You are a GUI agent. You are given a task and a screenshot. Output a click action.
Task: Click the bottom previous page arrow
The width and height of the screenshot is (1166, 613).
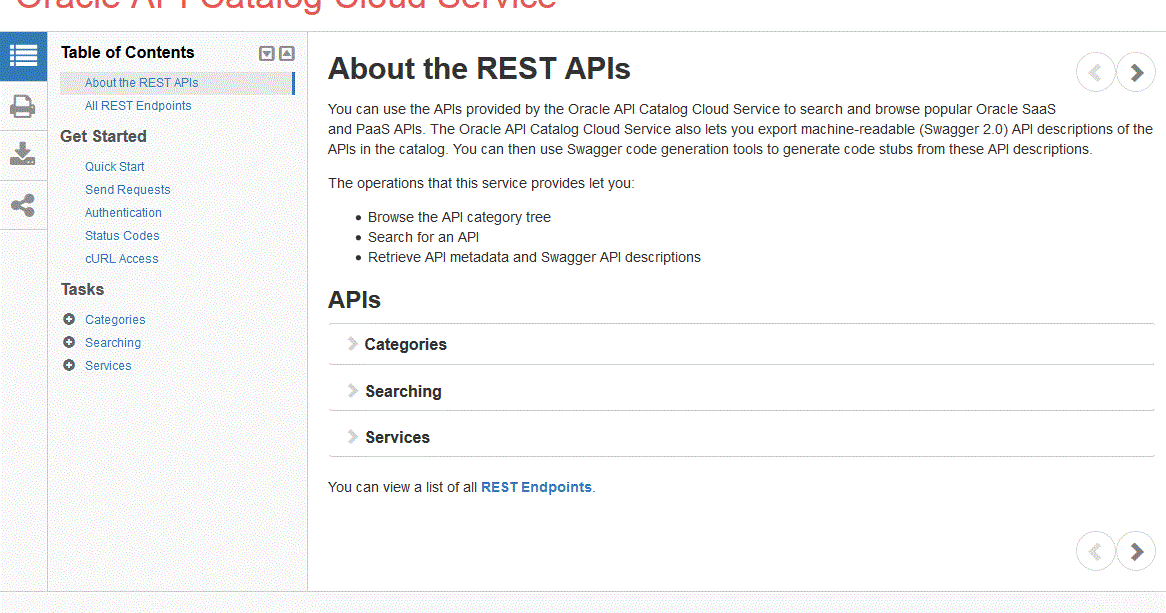pos(1095,551)
